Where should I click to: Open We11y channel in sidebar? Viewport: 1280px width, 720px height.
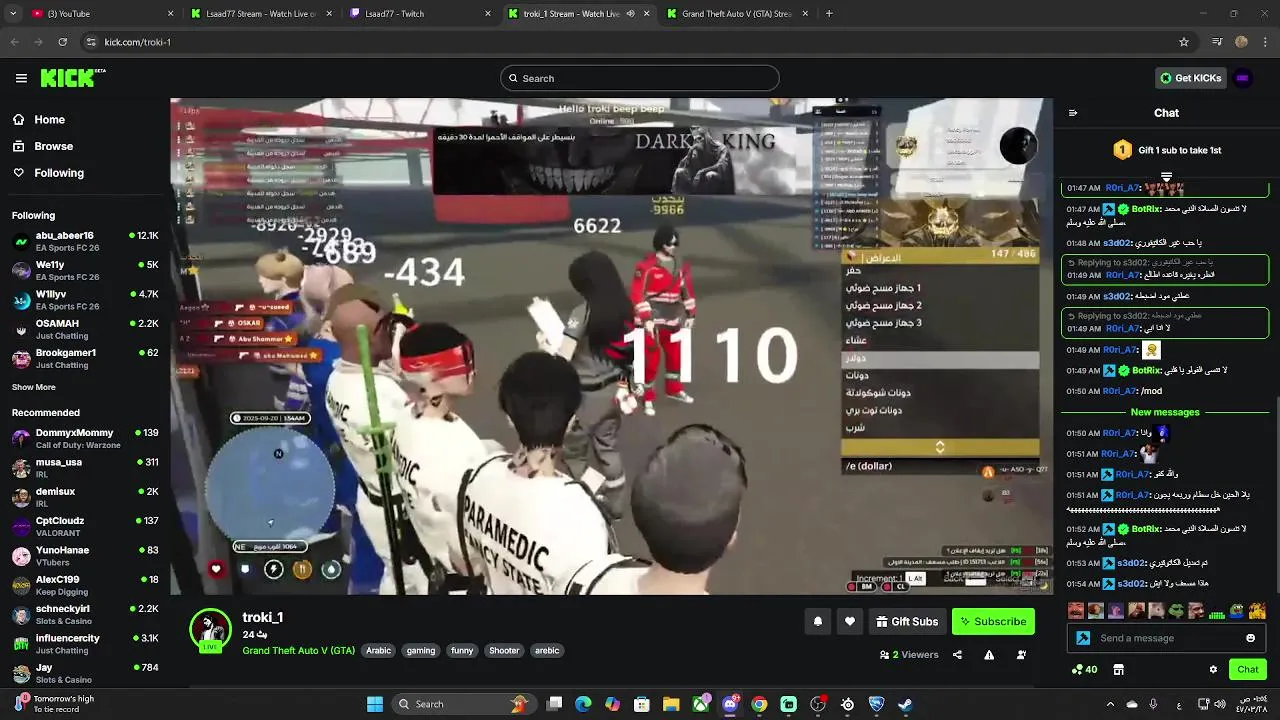click(x=85, y=270)
